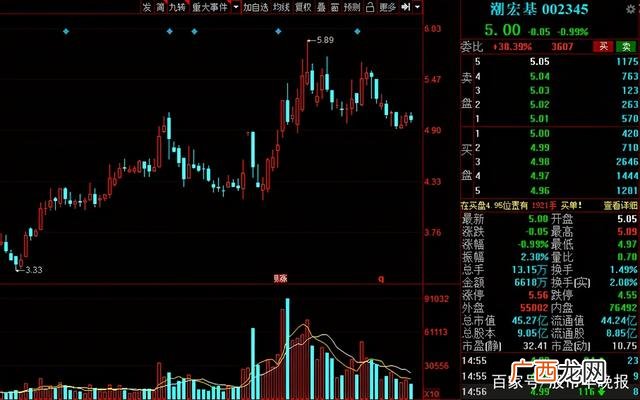640x400 pixels.
Task: Click the 换手 value 1.49%
Action: pos(624,269)
